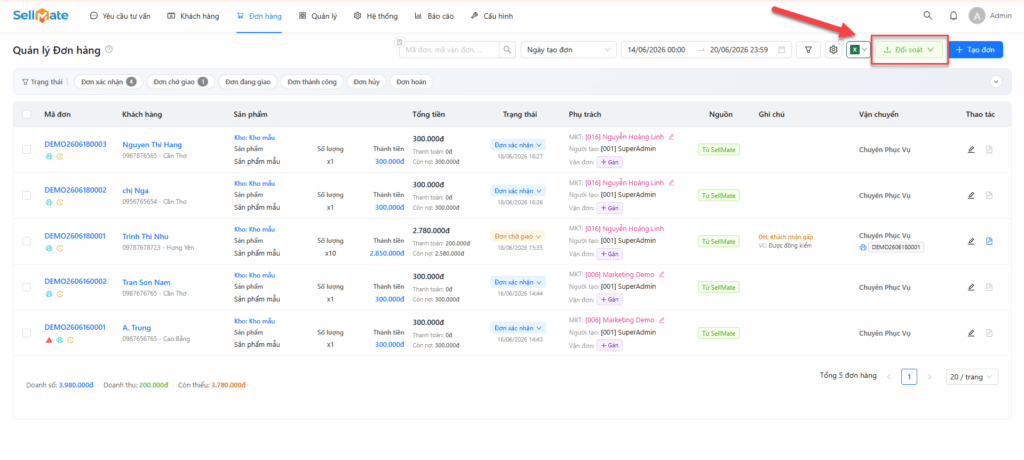Open the notifications bell

pos(953,15)
